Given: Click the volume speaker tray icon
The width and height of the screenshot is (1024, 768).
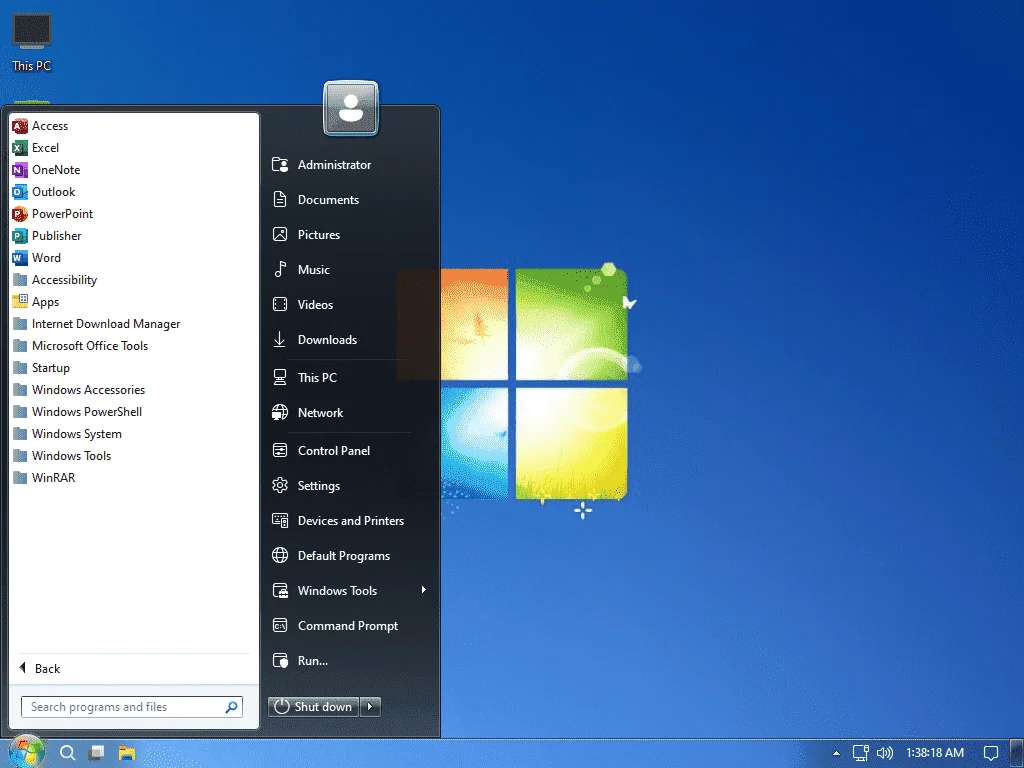Looking at the screenshot, I should click(x=884, y=753).
